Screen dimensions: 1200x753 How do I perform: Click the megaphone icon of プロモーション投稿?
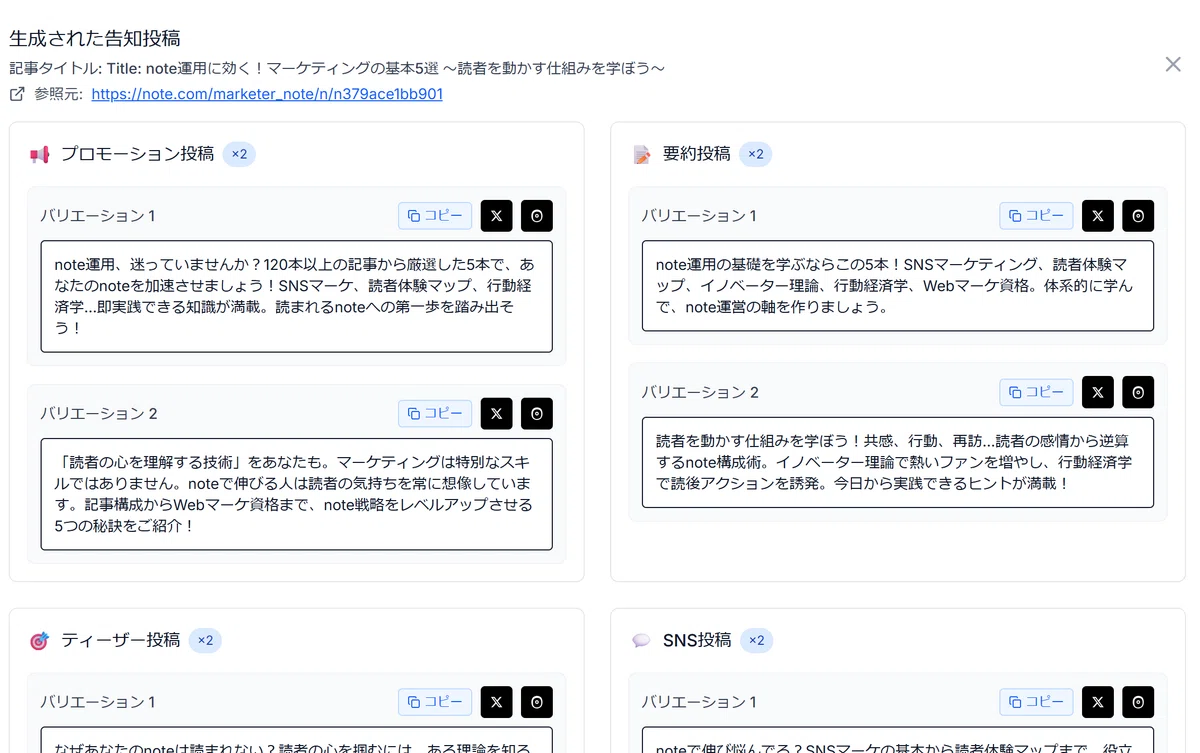click(39, 154)
